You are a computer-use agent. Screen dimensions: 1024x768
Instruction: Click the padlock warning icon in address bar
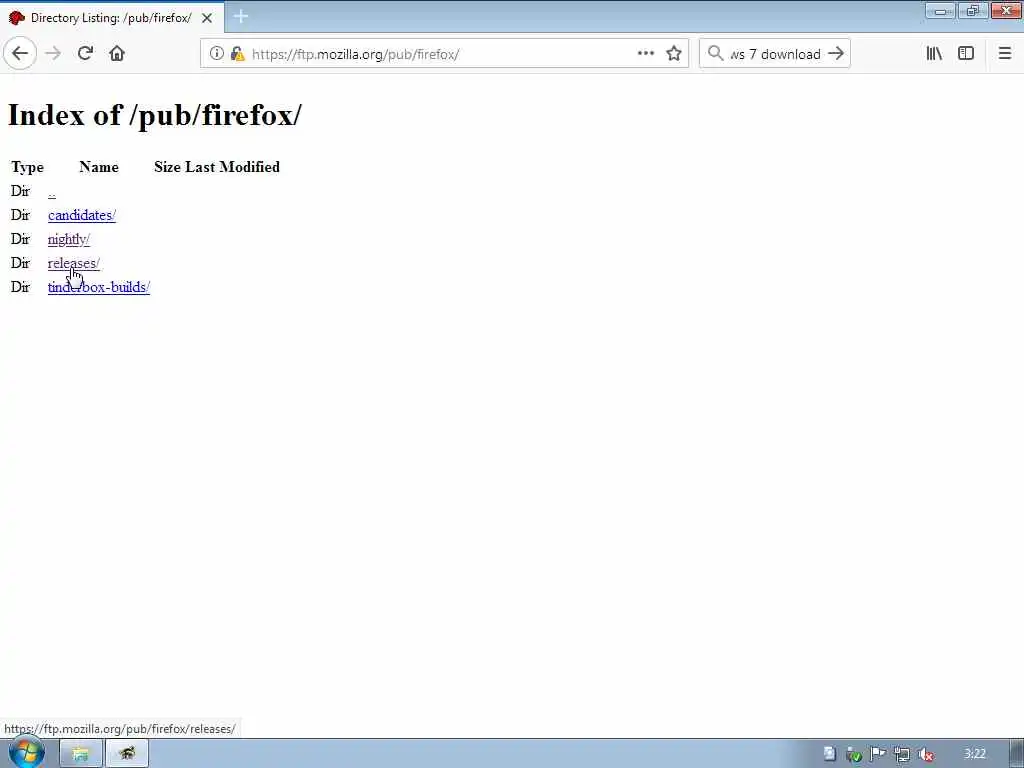click(237, 54)
